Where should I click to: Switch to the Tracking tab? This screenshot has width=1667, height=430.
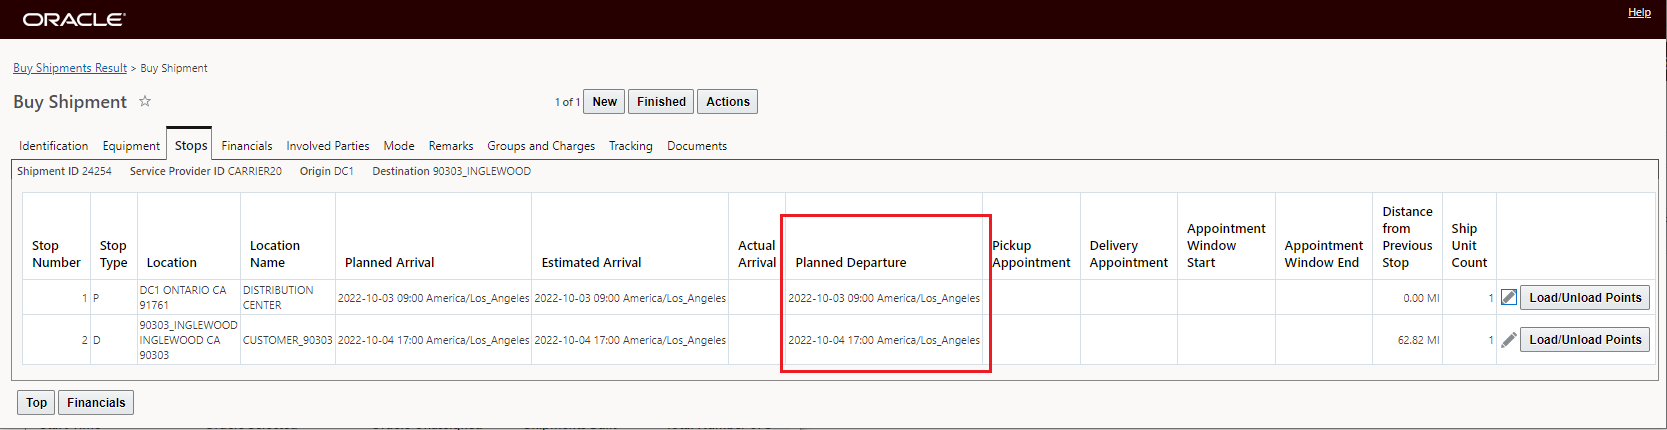pyautogui.click(x=630, y=146)
